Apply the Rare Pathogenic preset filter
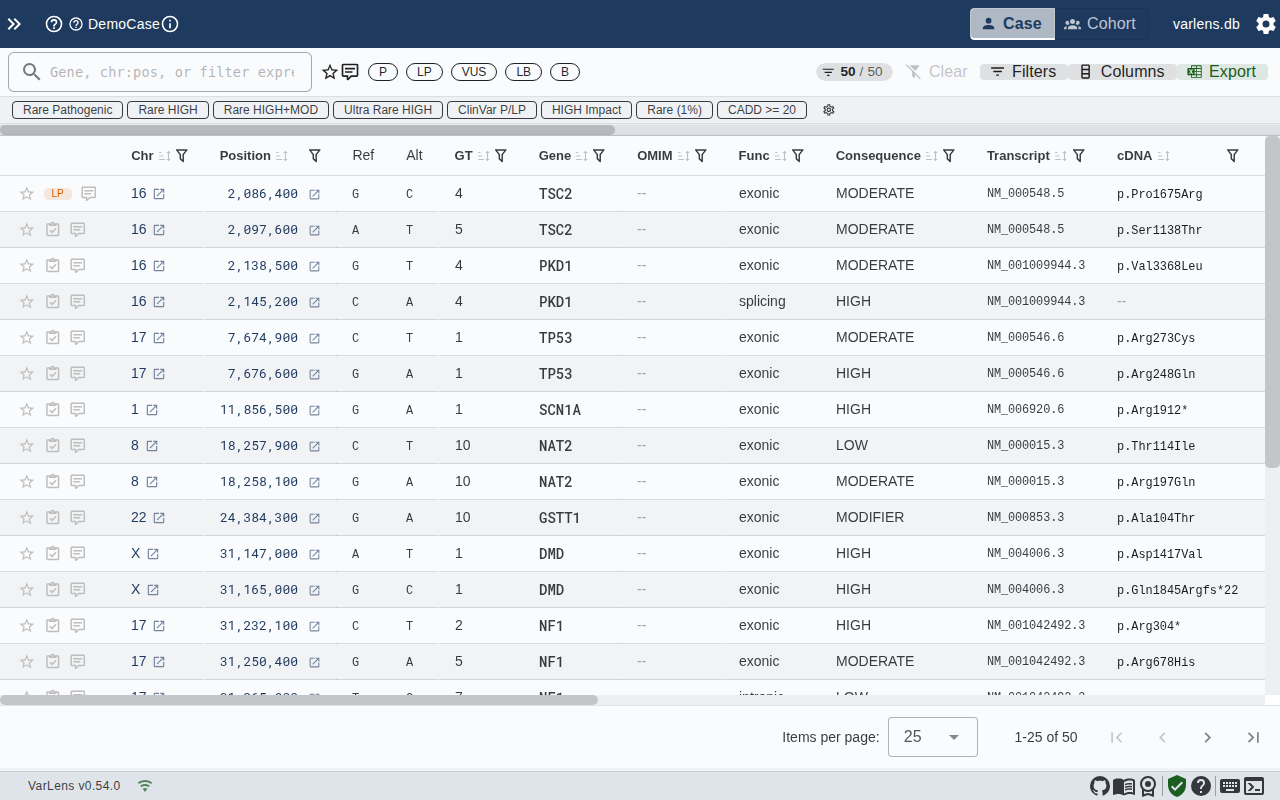1280x800 pixels. [68, 110]
